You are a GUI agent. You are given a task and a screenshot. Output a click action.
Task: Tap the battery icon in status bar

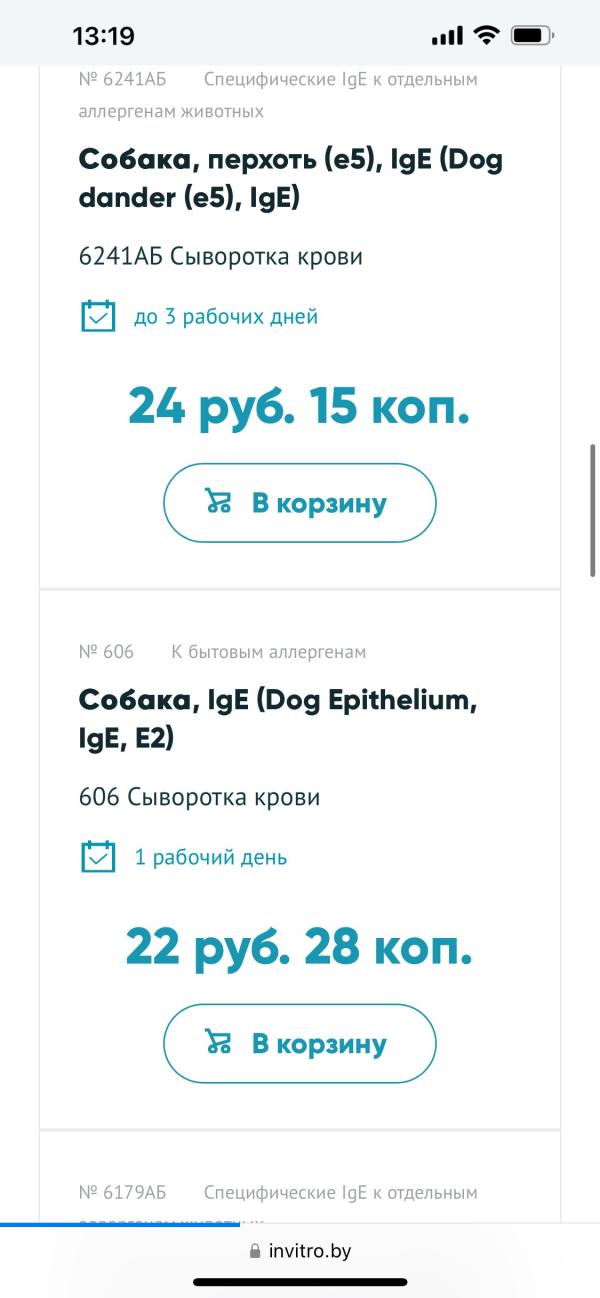(531, 36)
